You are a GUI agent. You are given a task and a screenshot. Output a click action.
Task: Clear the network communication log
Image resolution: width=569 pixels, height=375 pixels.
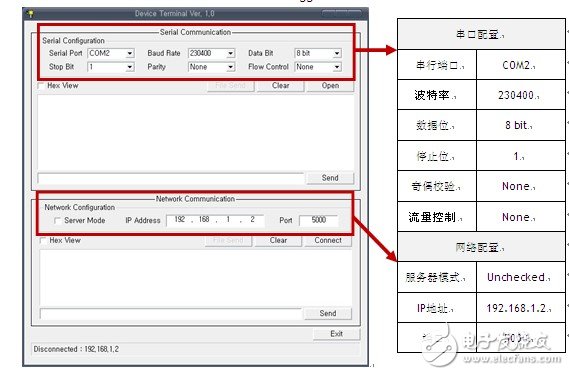pyautogui.click(x=278, y=241)
